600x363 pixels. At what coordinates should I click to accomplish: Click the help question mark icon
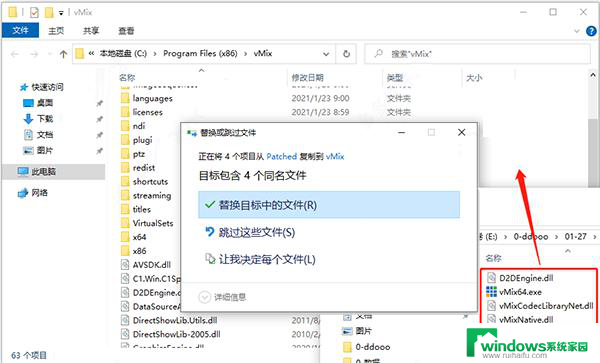pos(591,31)
